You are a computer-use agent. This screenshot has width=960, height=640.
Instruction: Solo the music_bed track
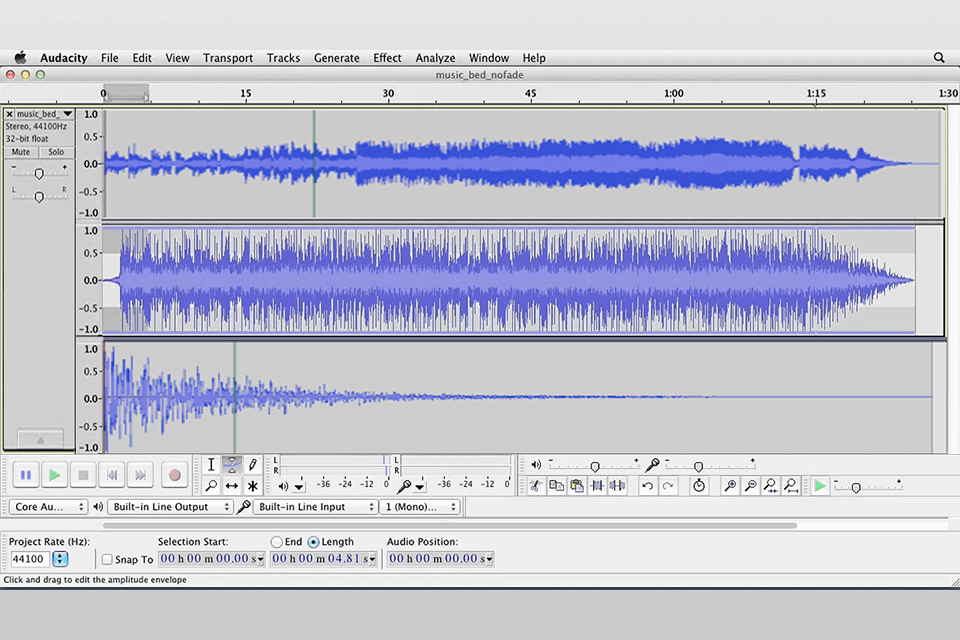[56, 152]
